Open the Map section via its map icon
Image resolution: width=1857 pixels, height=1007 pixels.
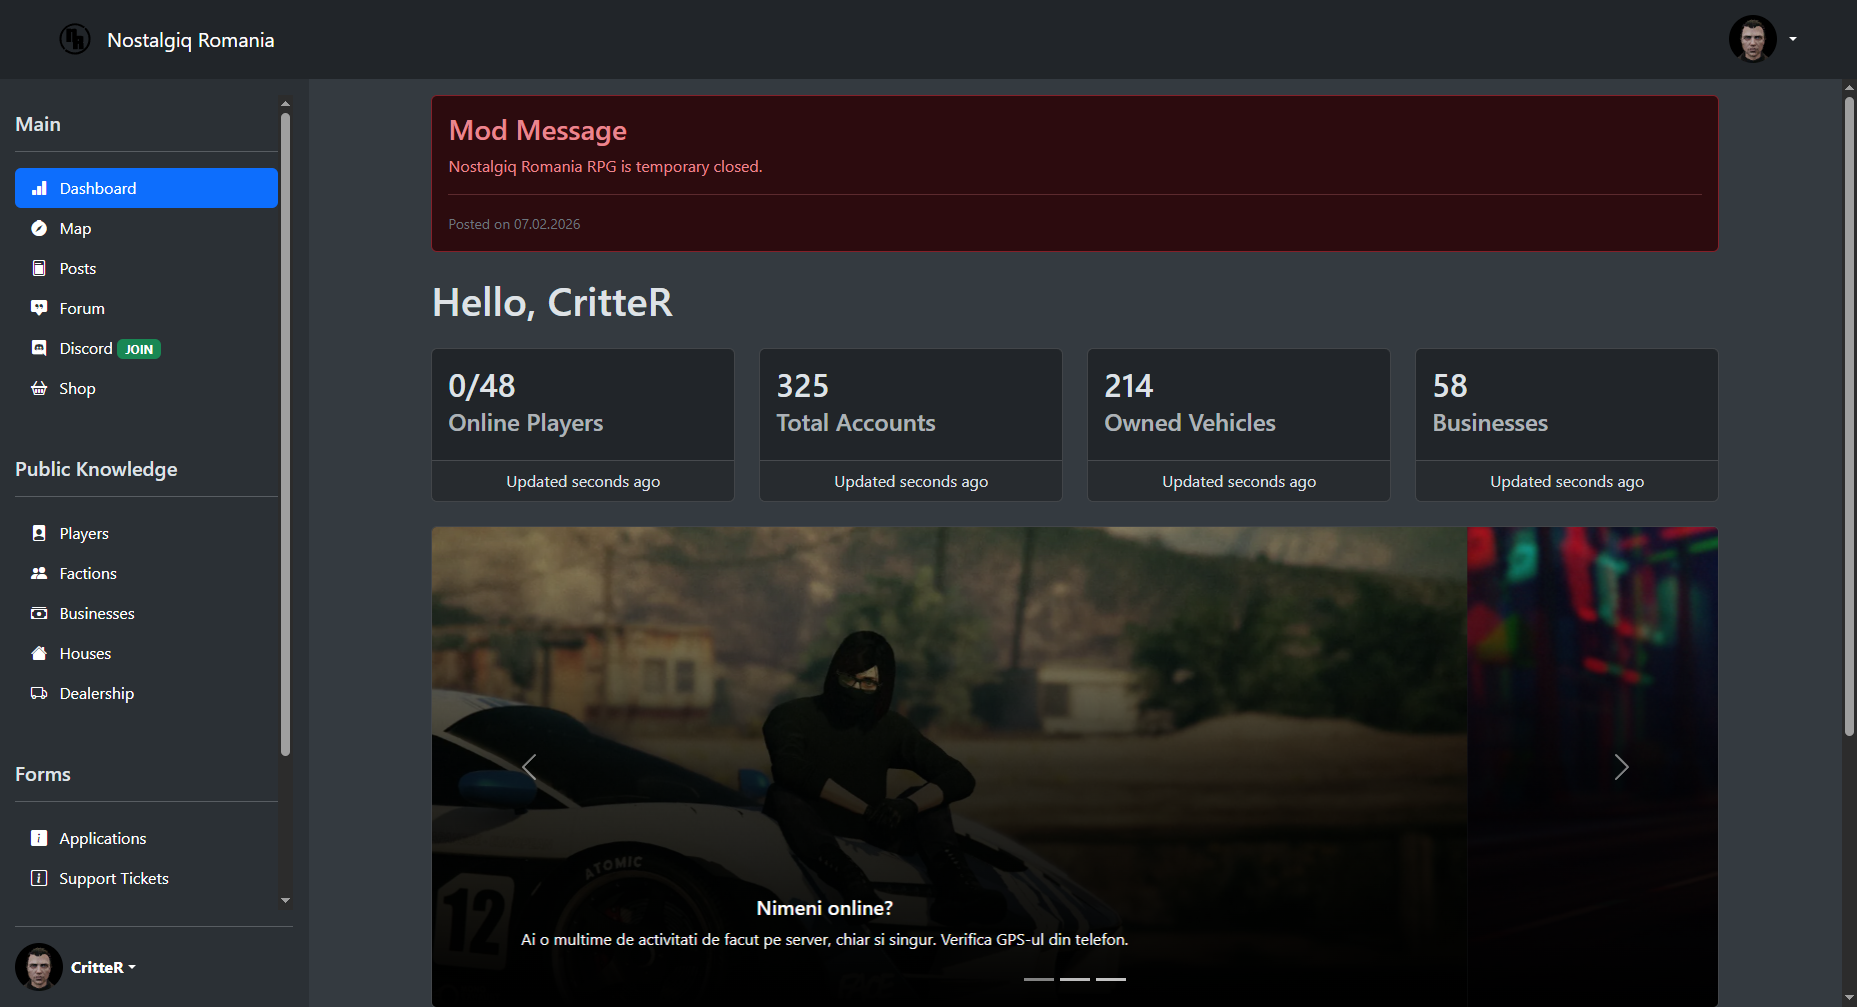(x=40, y=228)
